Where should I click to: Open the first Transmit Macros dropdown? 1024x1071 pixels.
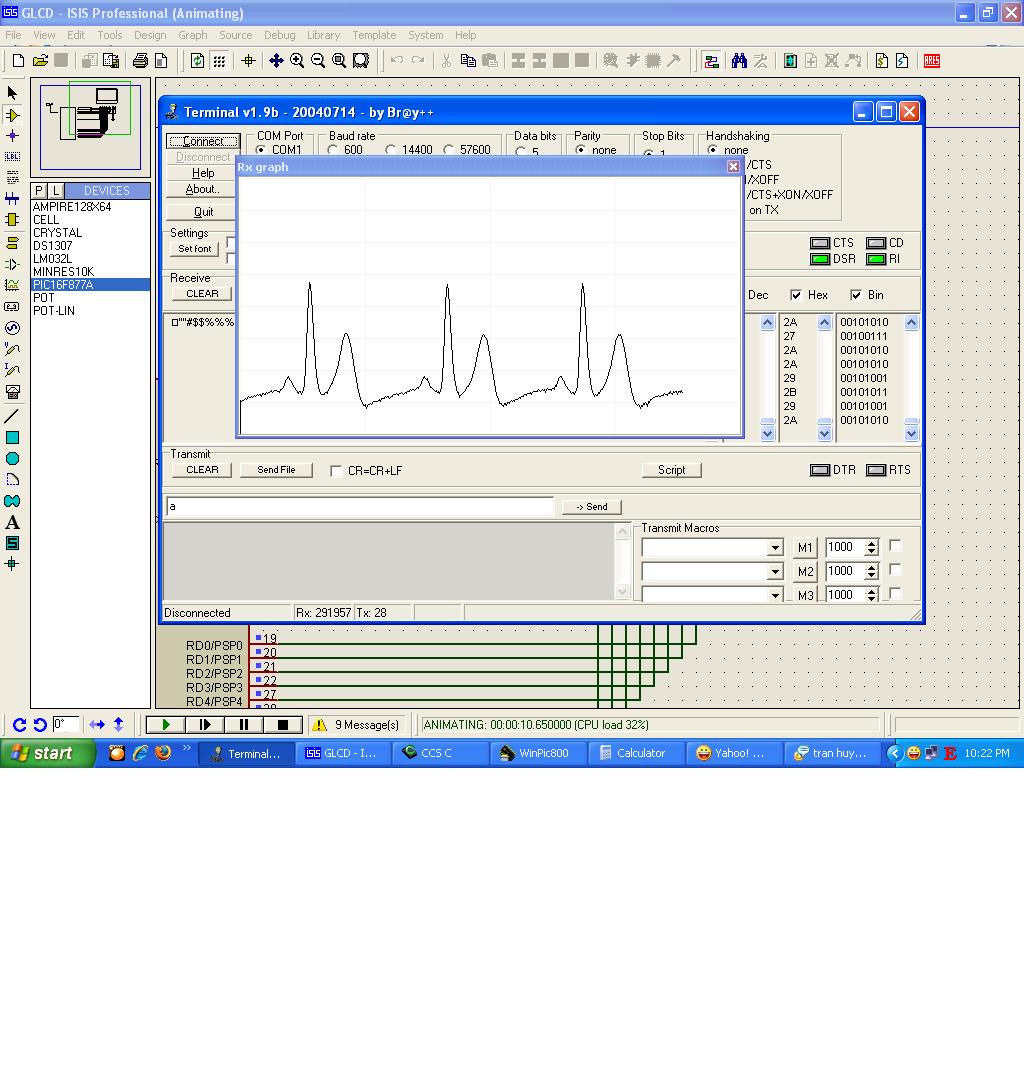coord(775,548)
